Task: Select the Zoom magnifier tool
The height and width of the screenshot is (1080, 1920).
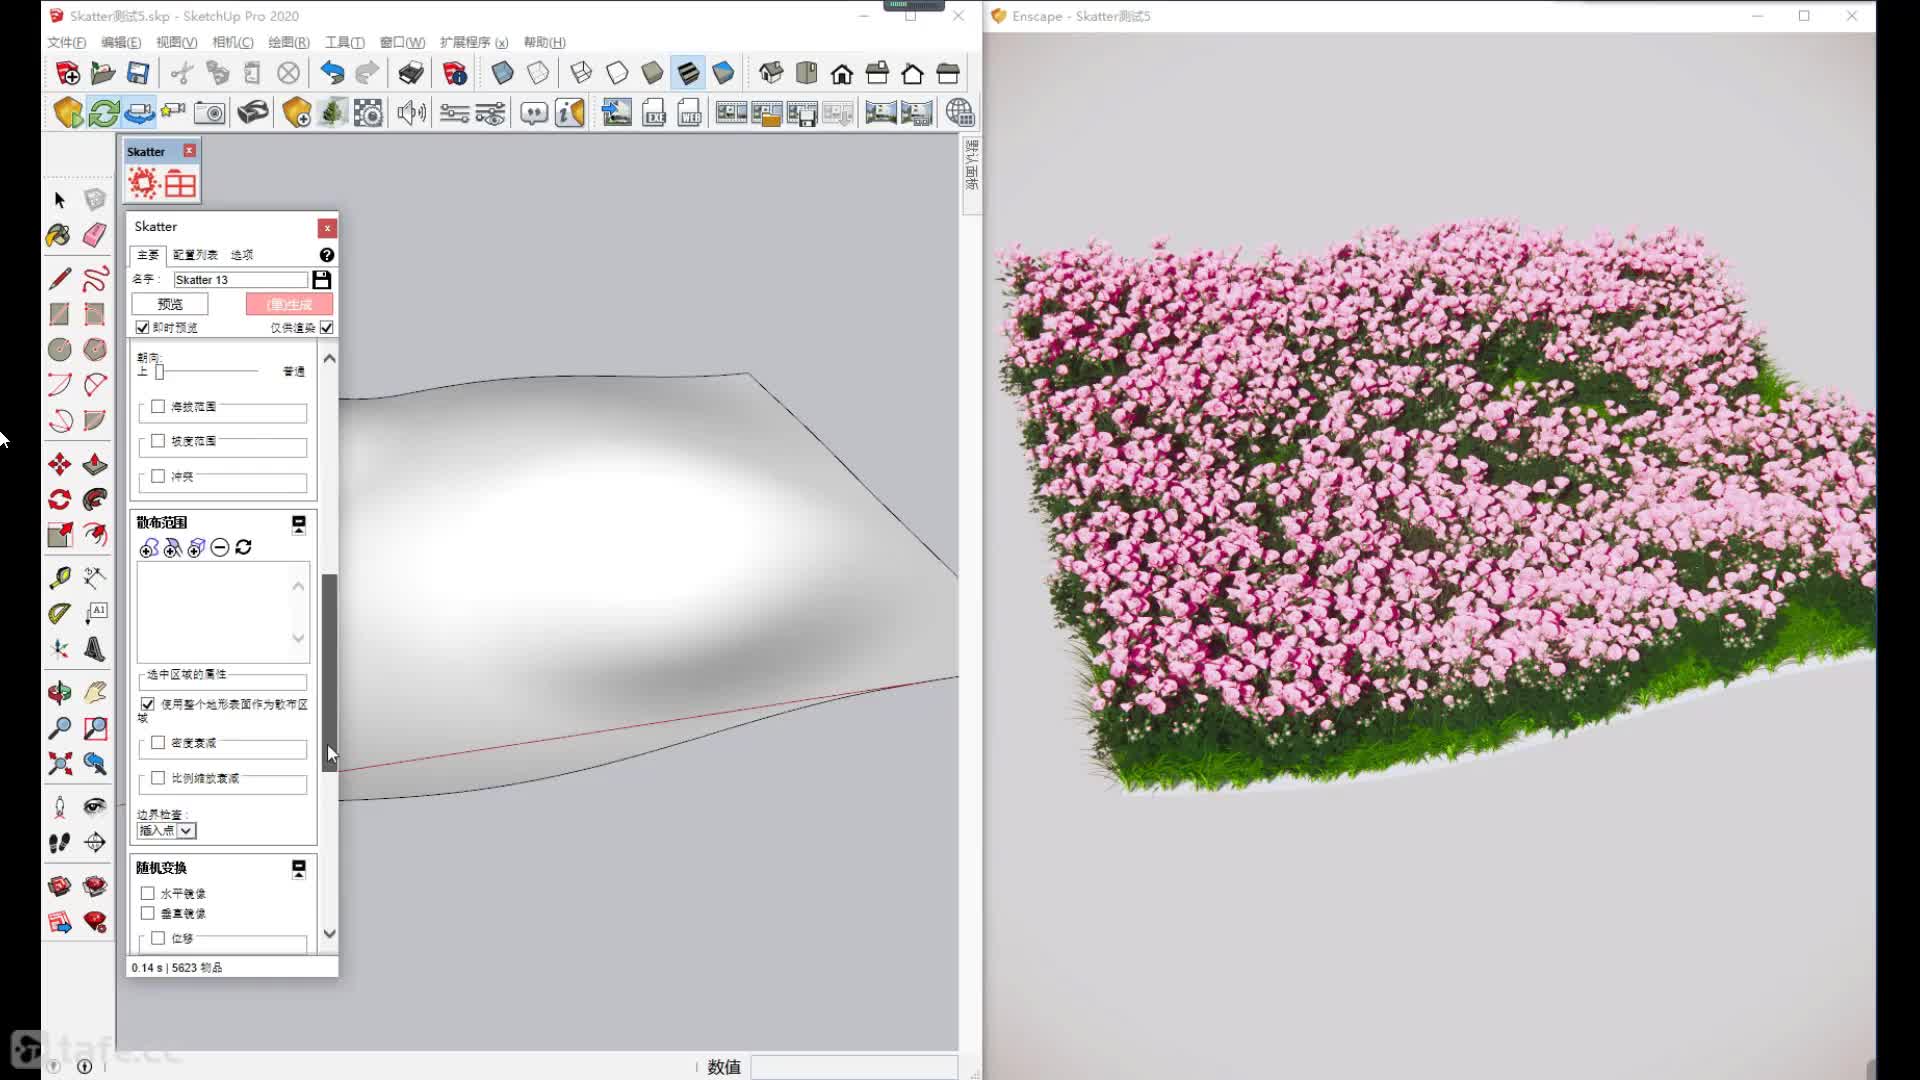Action: [x=60, y=727]
